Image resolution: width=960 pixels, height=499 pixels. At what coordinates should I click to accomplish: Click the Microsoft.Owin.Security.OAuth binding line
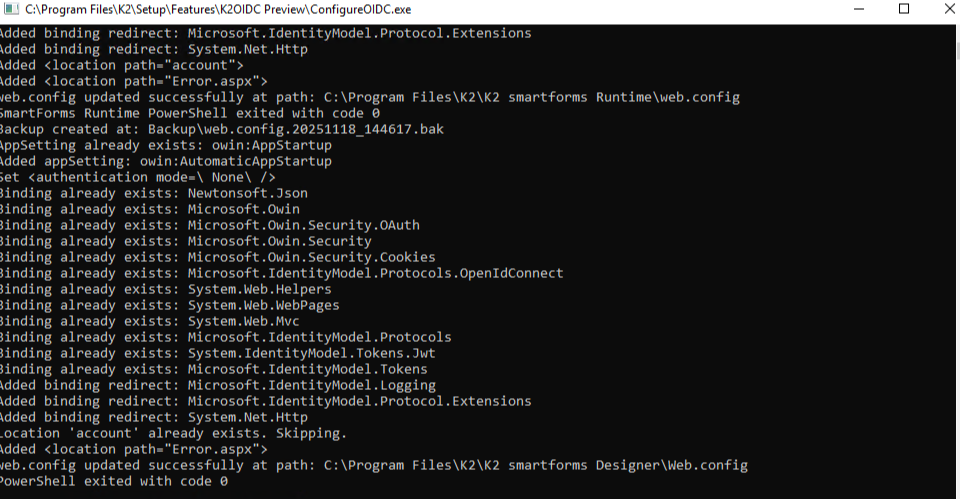click(209, 225)
